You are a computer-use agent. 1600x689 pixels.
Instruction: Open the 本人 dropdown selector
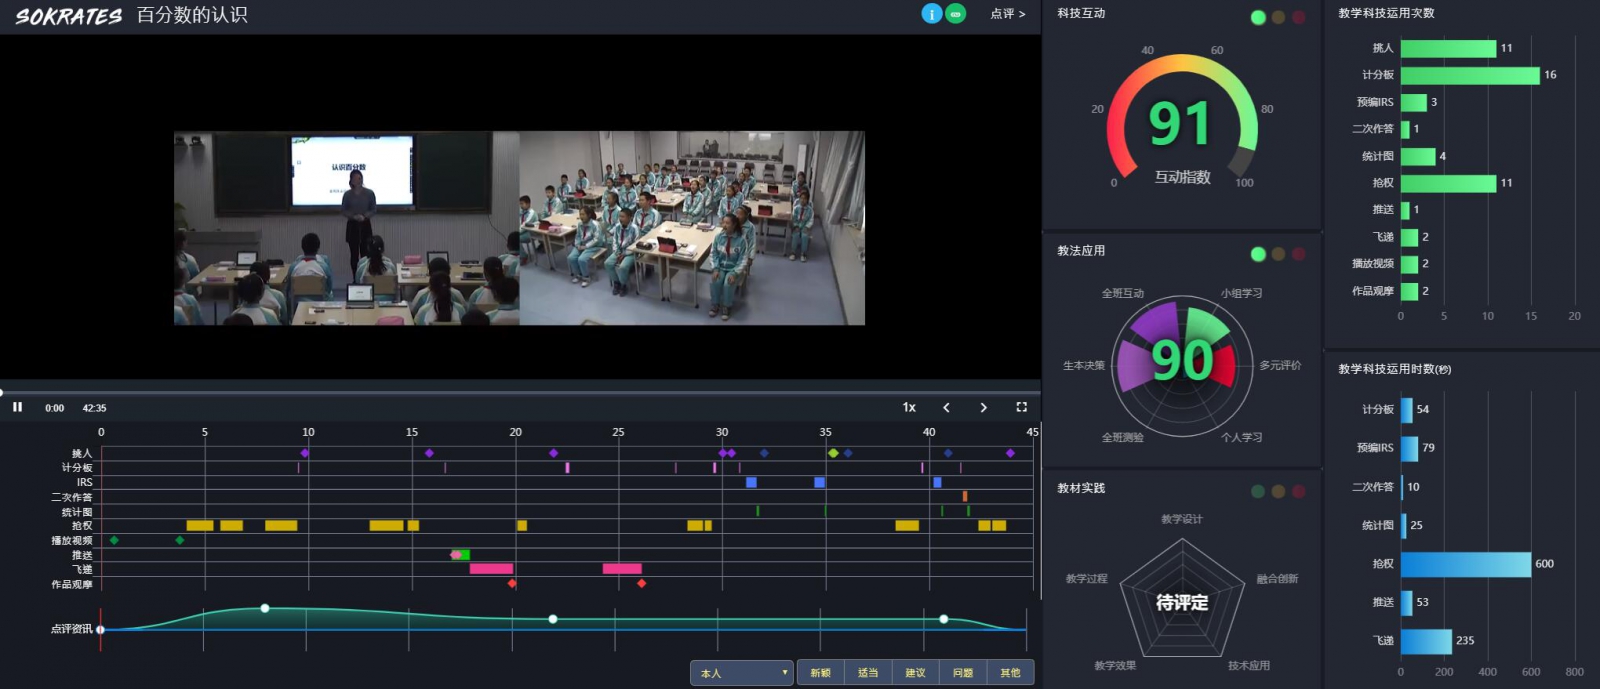pyautogui.click(x=741, y=673)
